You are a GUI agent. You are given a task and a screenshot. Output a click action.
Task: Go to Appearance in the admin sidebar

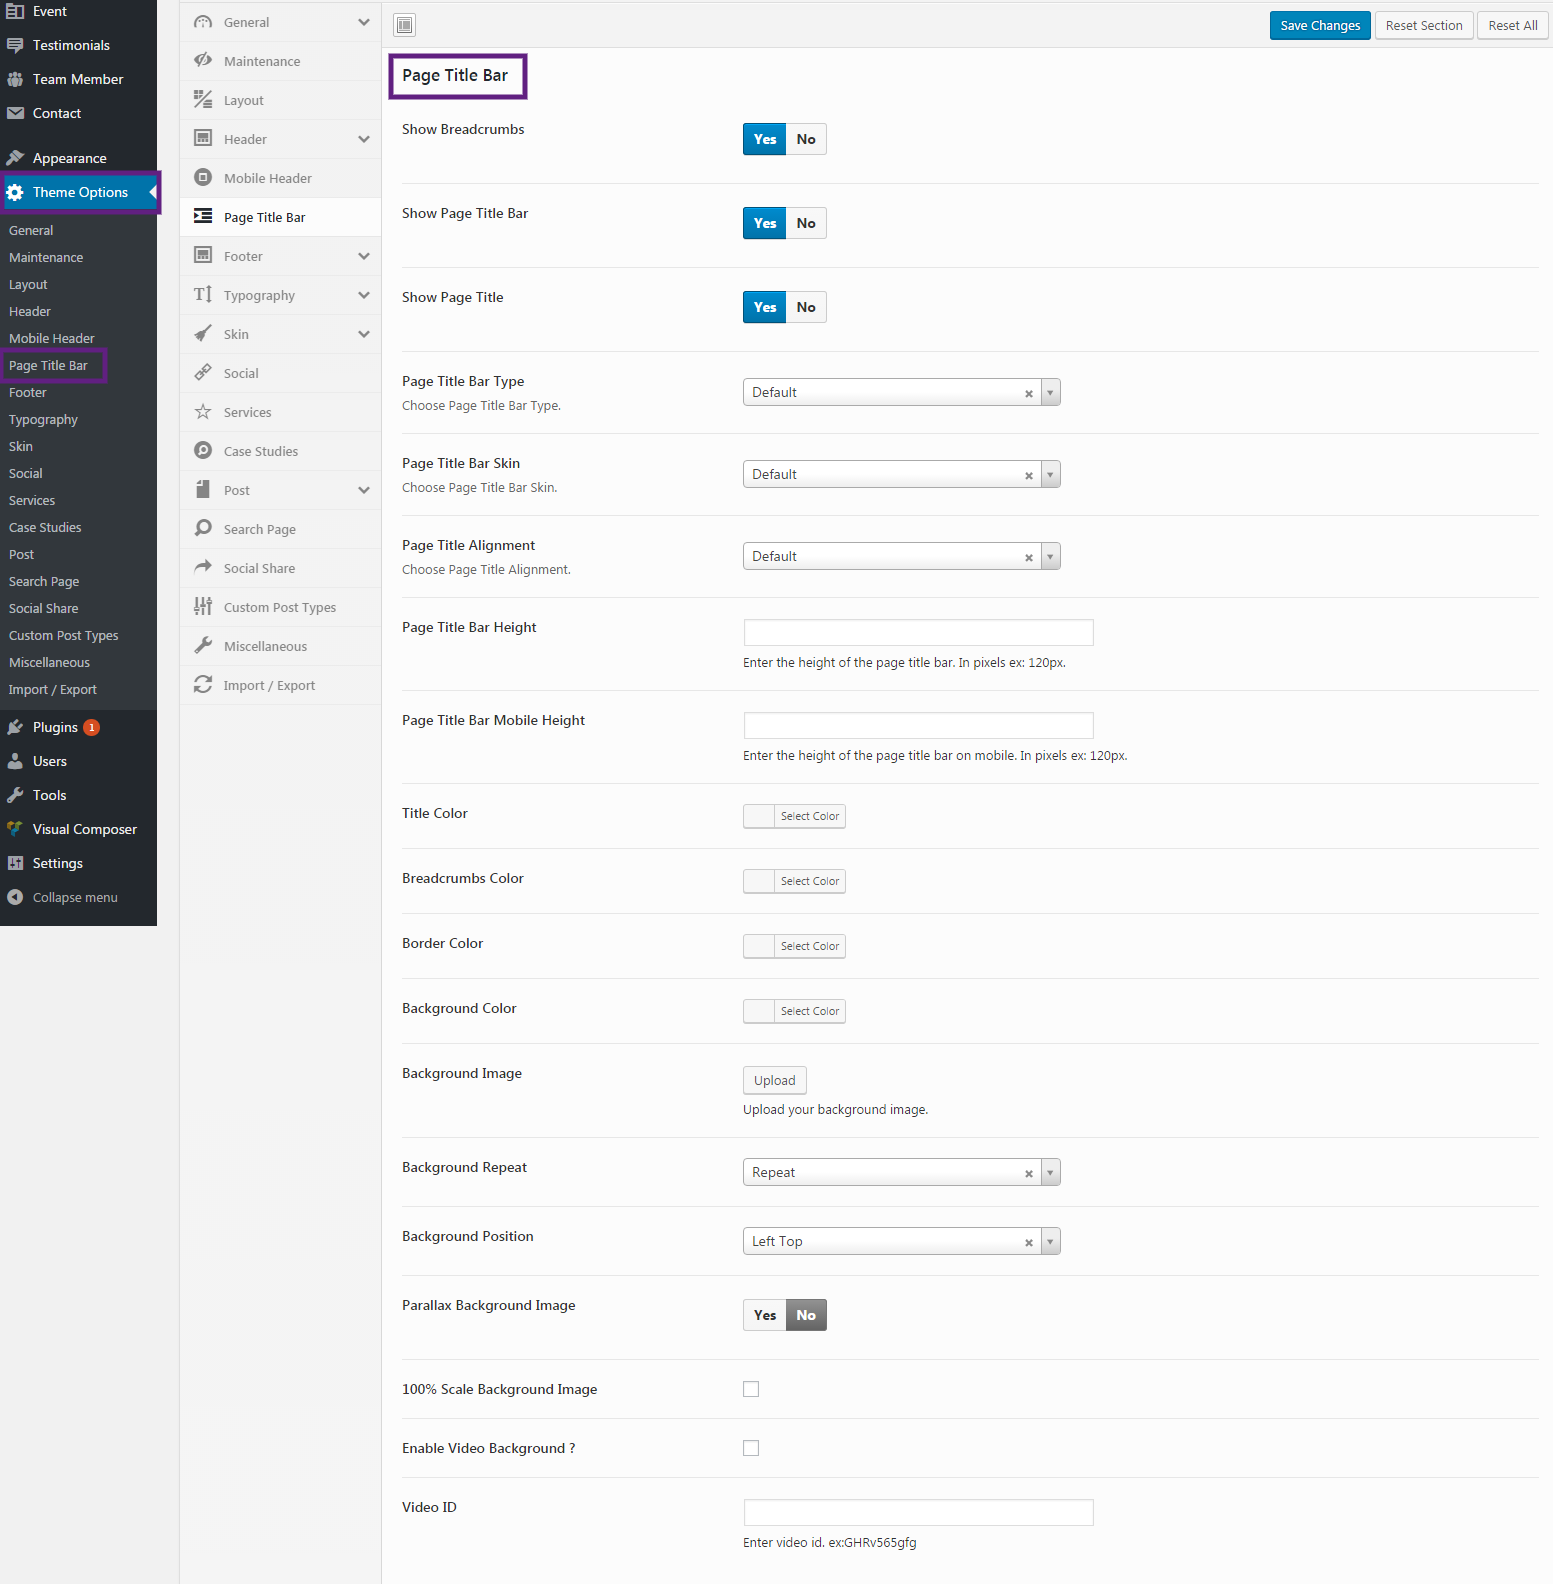69,158
